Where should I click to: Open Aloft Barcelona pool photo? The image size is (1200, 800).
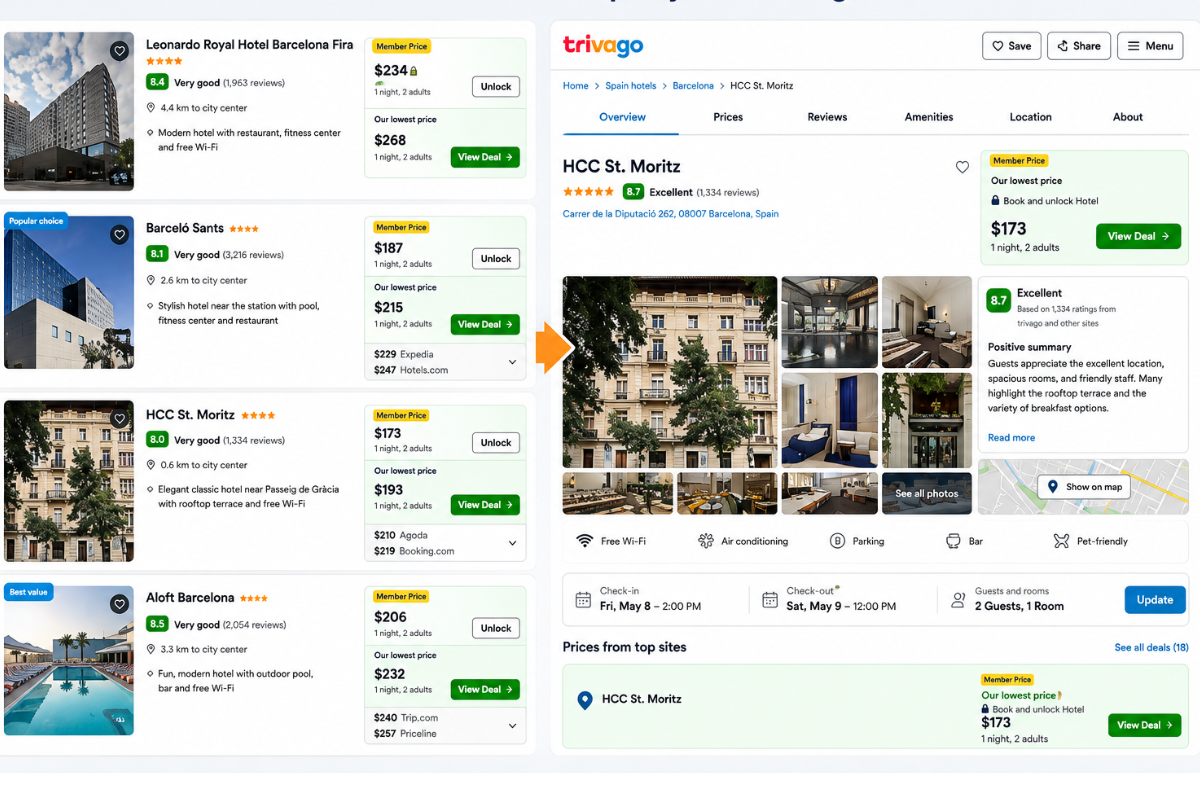[x=69, y=660]
